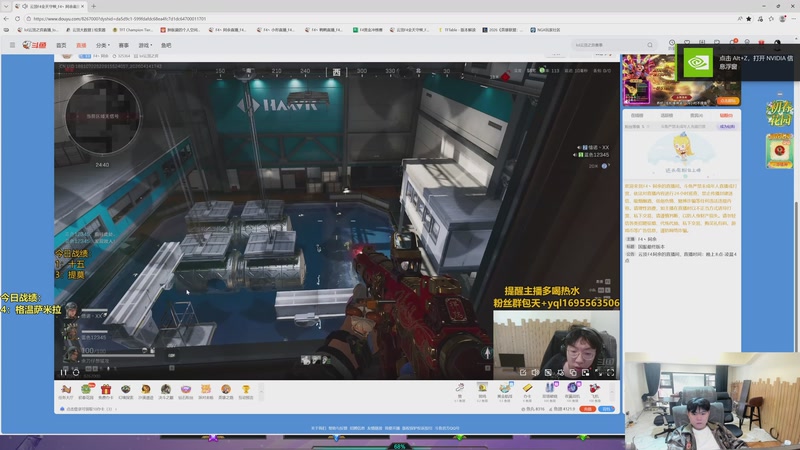Toggle the favorite star in address bar
Screen dimensions: 800x450
click(x=748, y=18)
